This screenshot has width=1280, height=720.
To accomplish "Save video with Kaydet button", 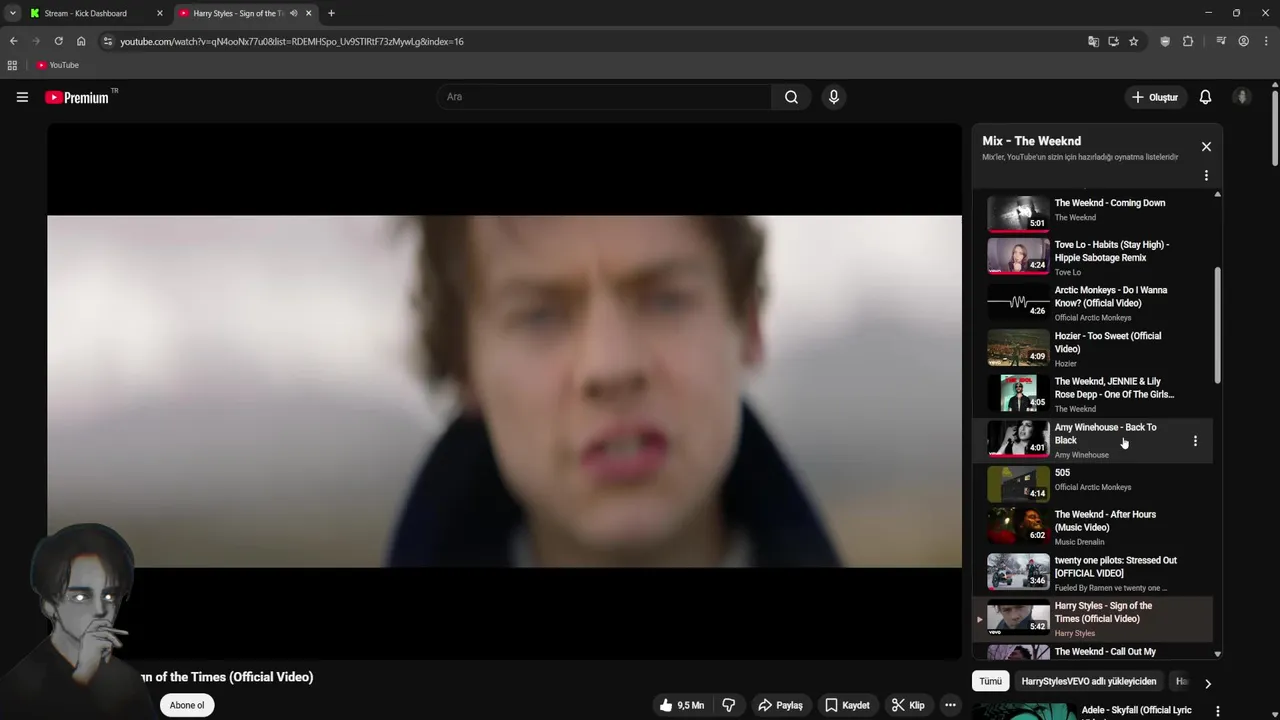I will coord(847,705).
